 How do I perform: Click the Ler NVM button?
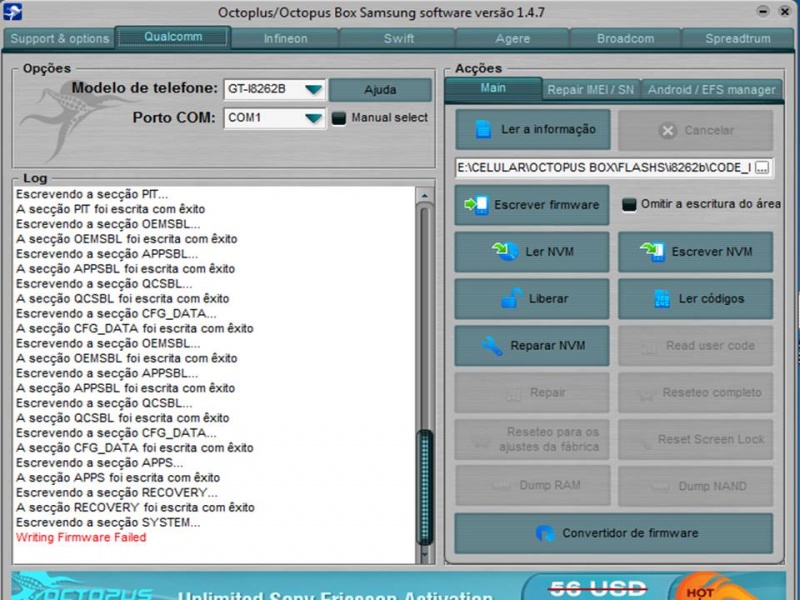click(532, 252)
